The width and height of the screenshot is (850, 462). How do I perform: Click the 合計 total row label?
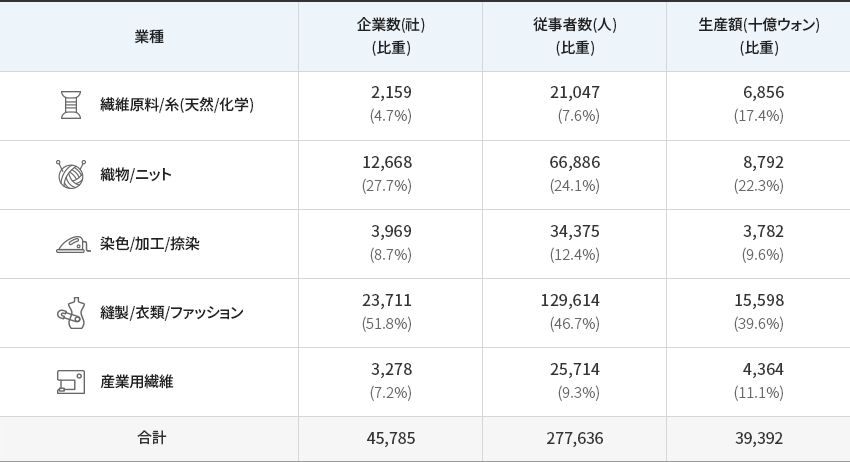pyautogui.click(x=151, y=438)
